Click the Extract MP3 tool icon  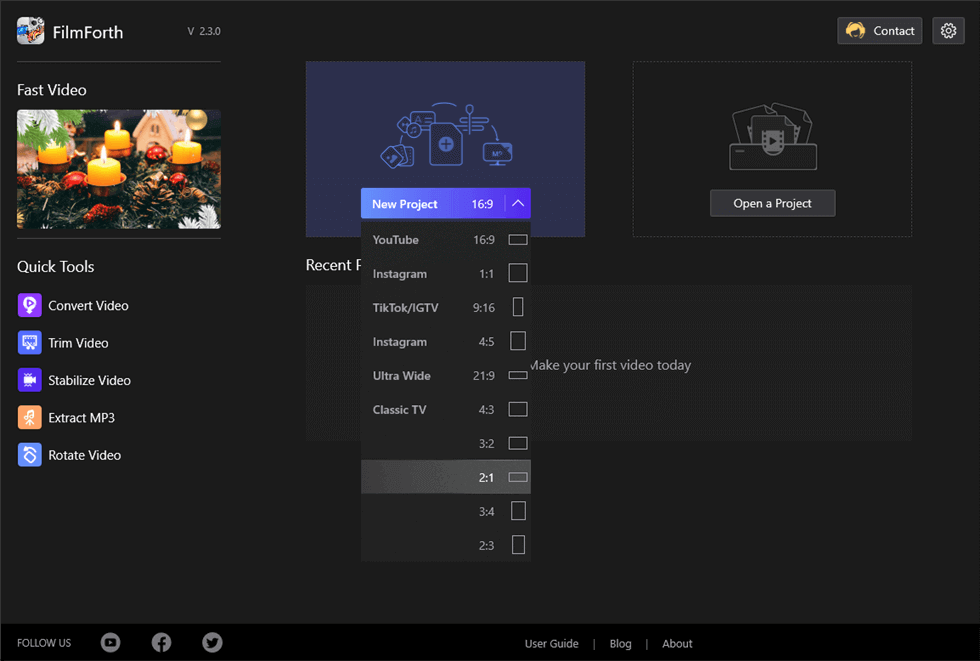[x=29, y=418]
